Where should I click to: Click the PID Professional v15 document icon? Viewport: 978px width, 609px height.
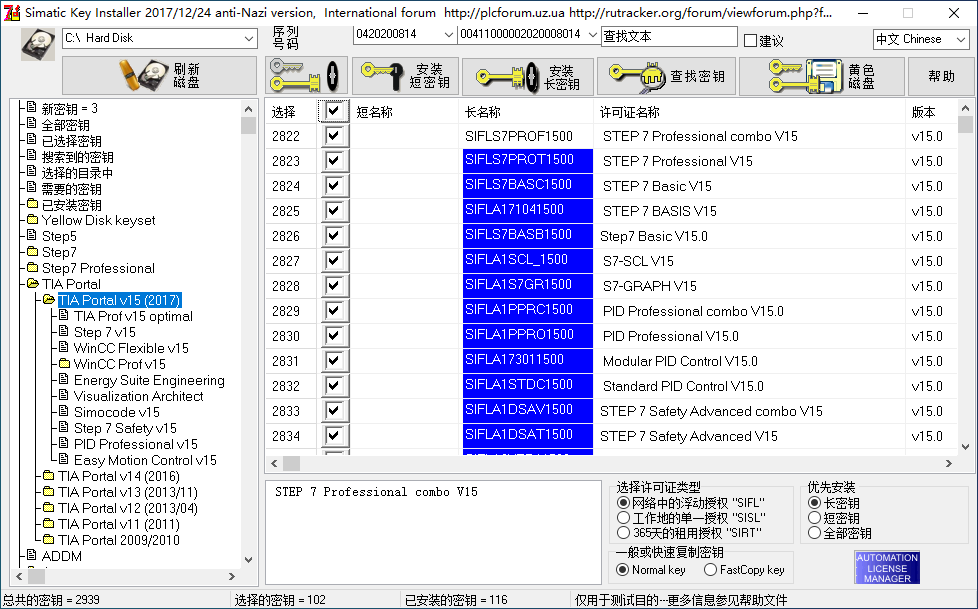tap(64, 443)
